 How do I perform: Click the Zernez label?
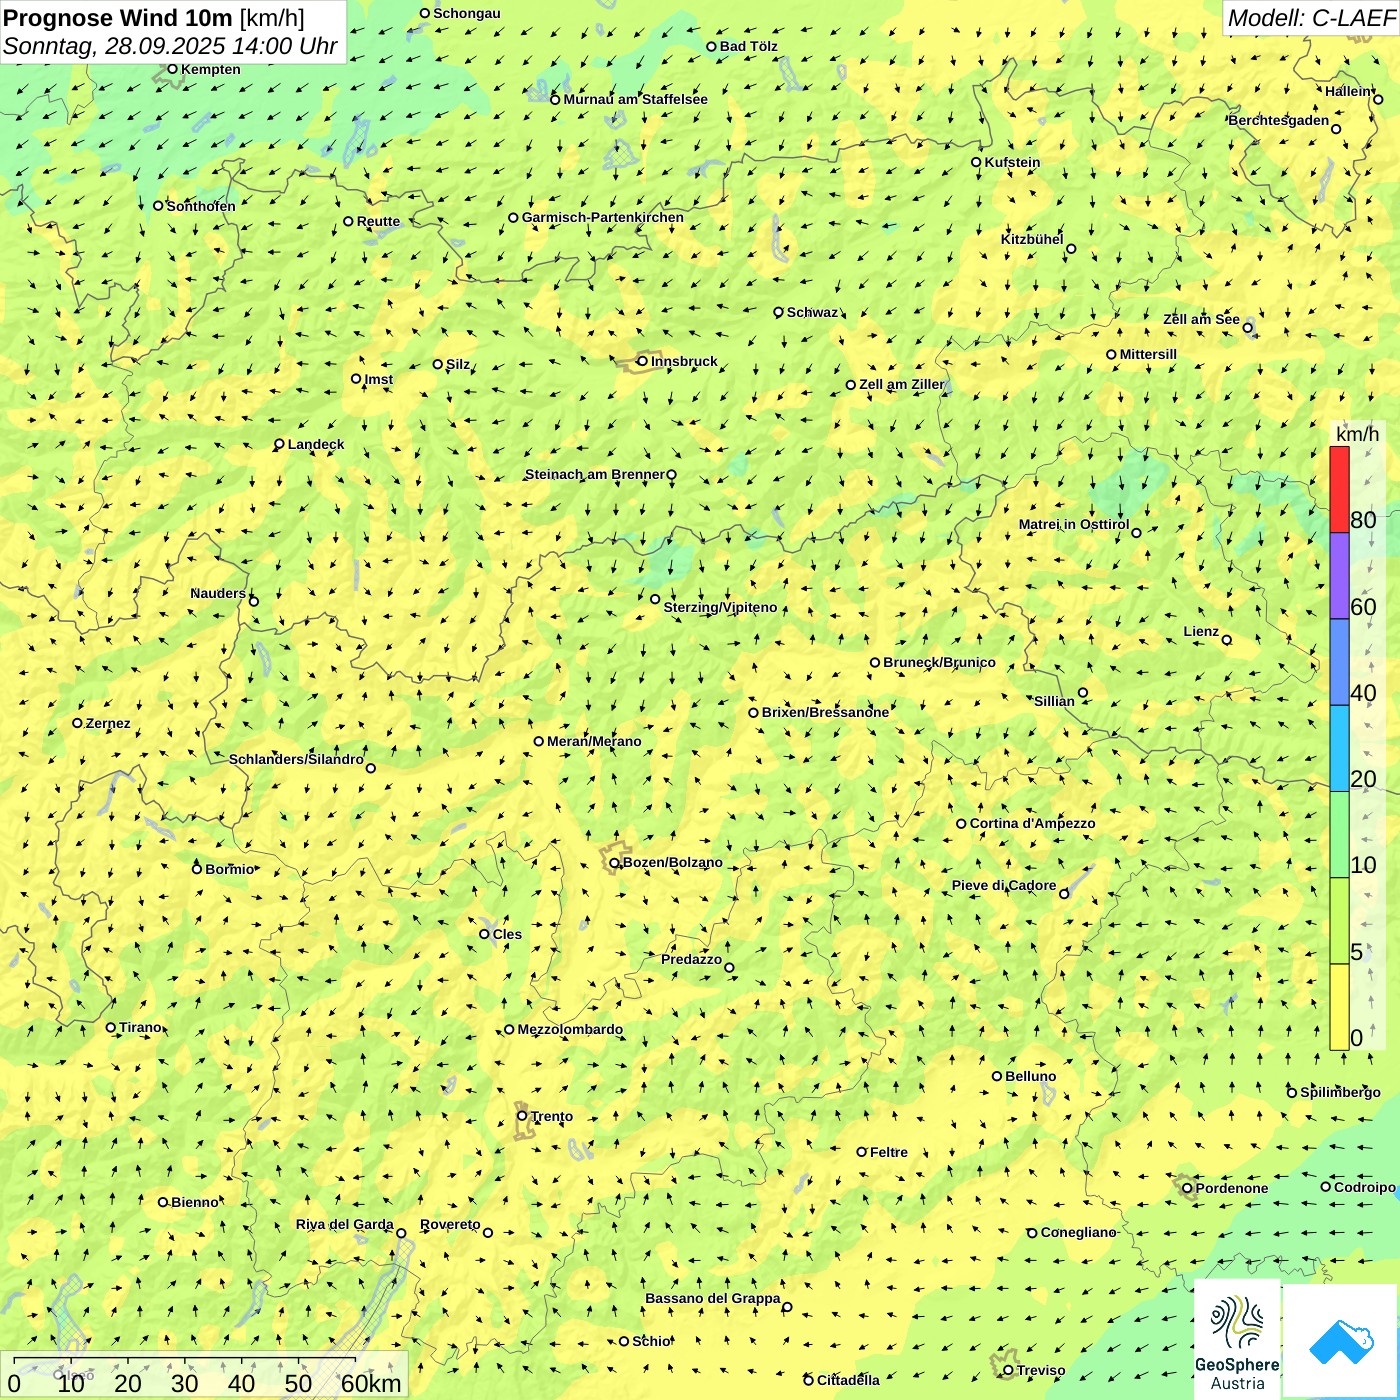pyautogui.click(x=108, y=723)
